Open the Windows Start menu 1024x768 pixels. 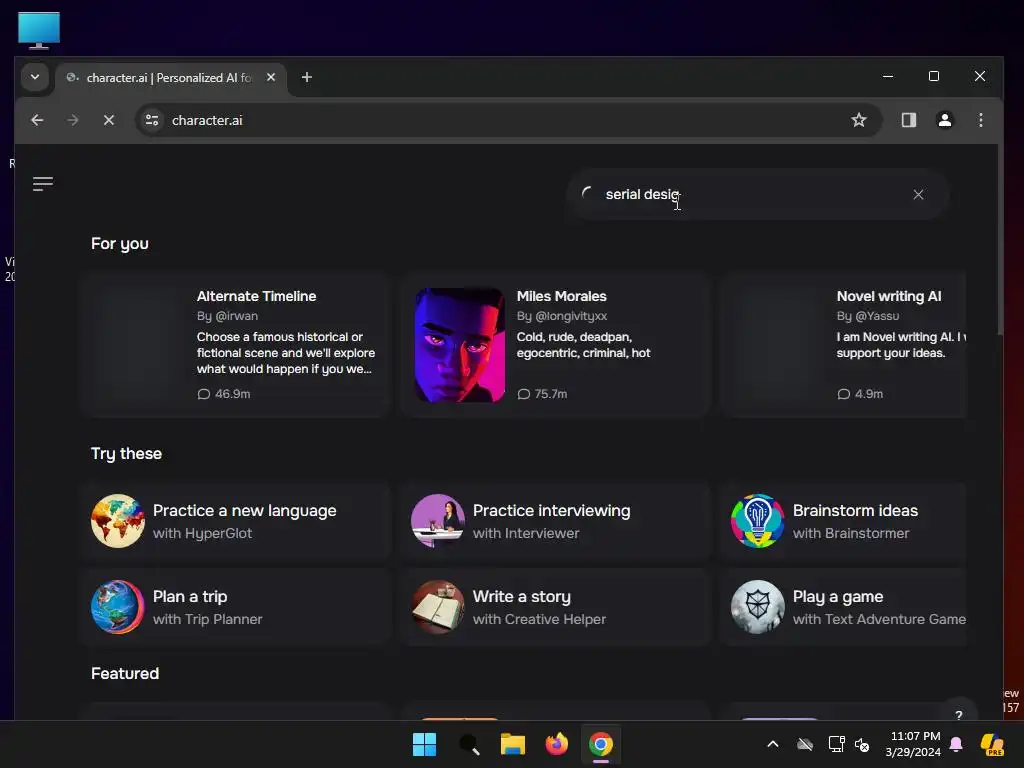point(424,744)
